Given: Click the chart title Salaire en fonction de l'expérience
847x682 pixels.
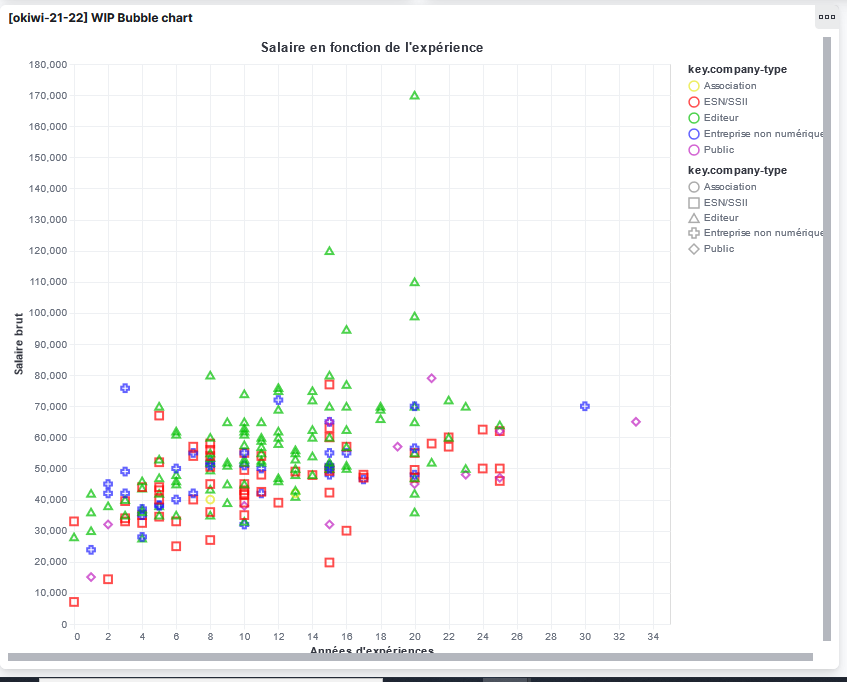Looking at the screenshot, I should coord(372,47).
